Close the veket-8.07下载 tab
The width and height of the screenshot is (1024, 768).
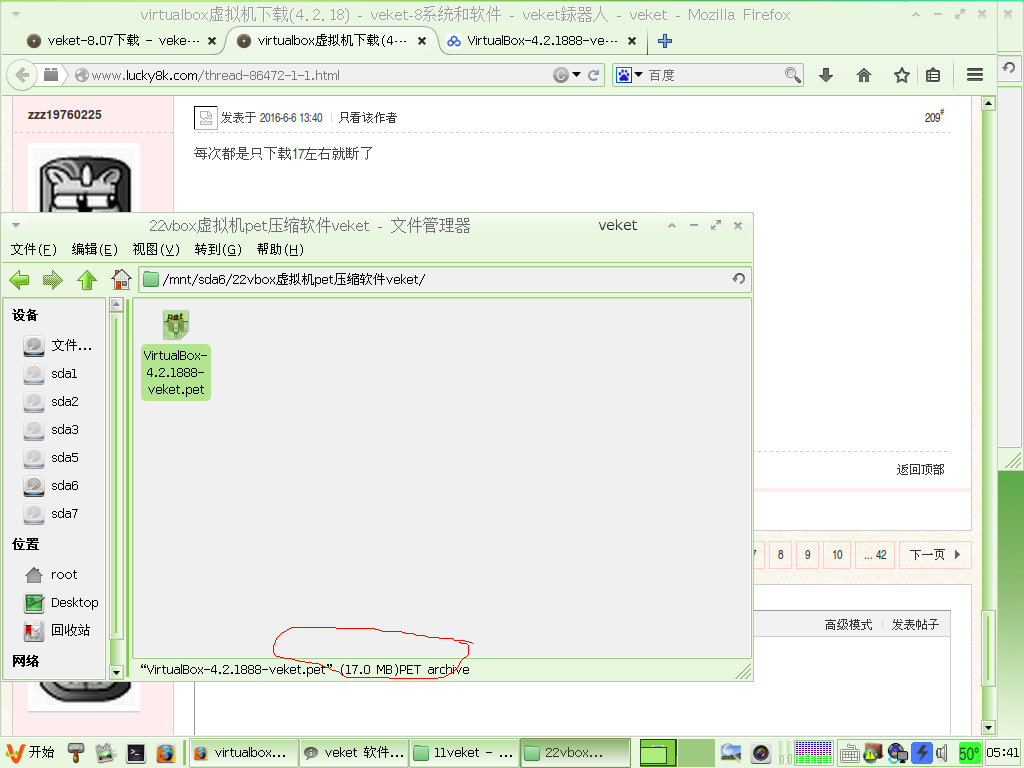click(x=212, y=40)
